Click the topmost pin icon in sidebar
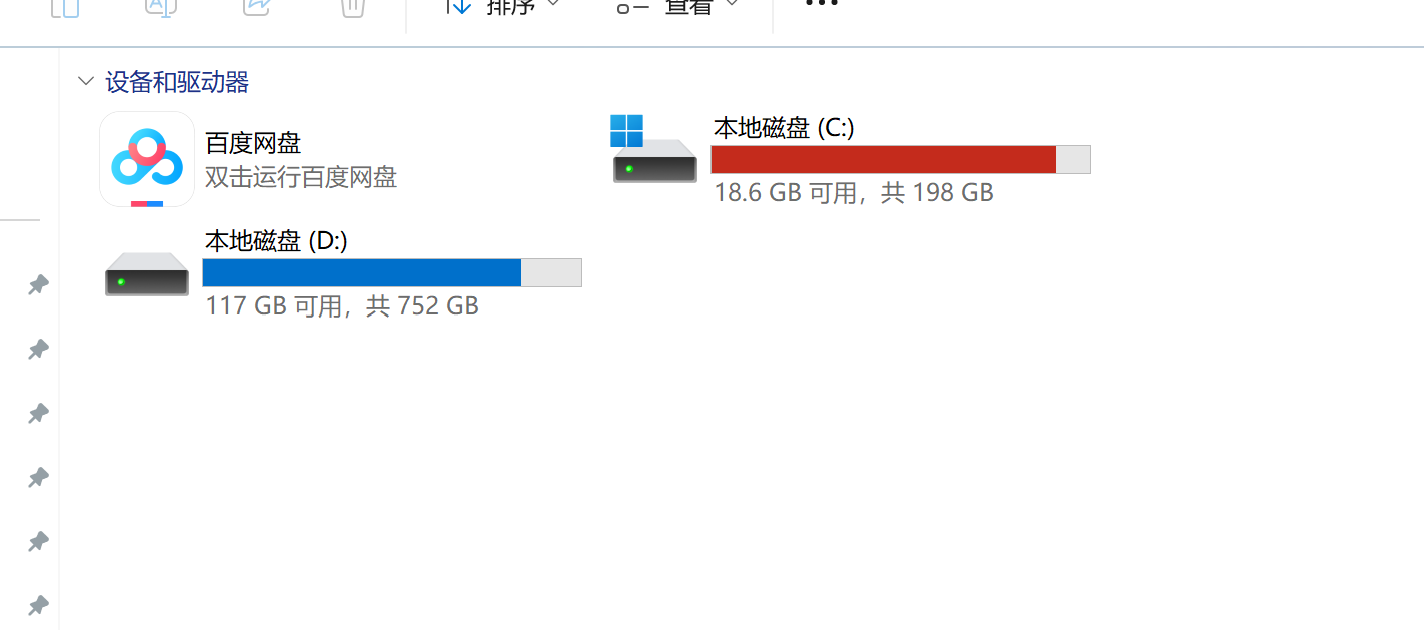 pos(38,286)
